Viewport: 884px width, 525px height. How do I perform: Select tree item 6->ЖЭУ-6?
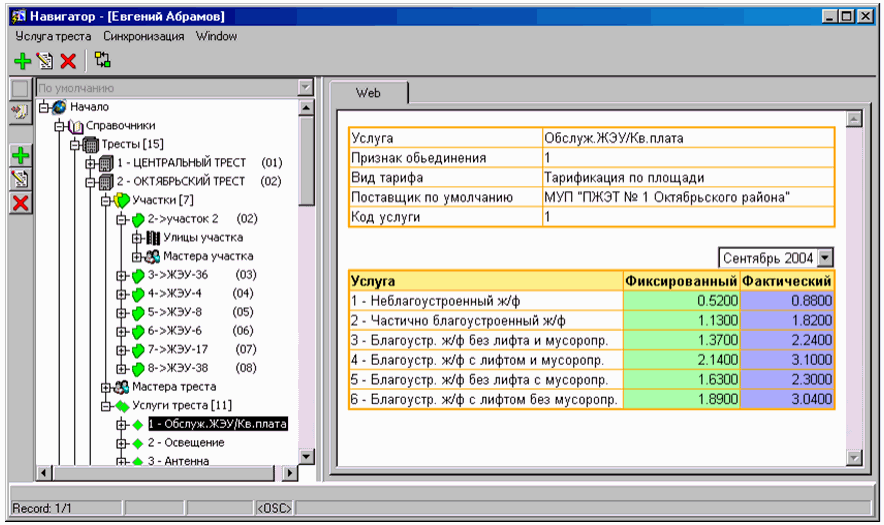click(174, 331)
